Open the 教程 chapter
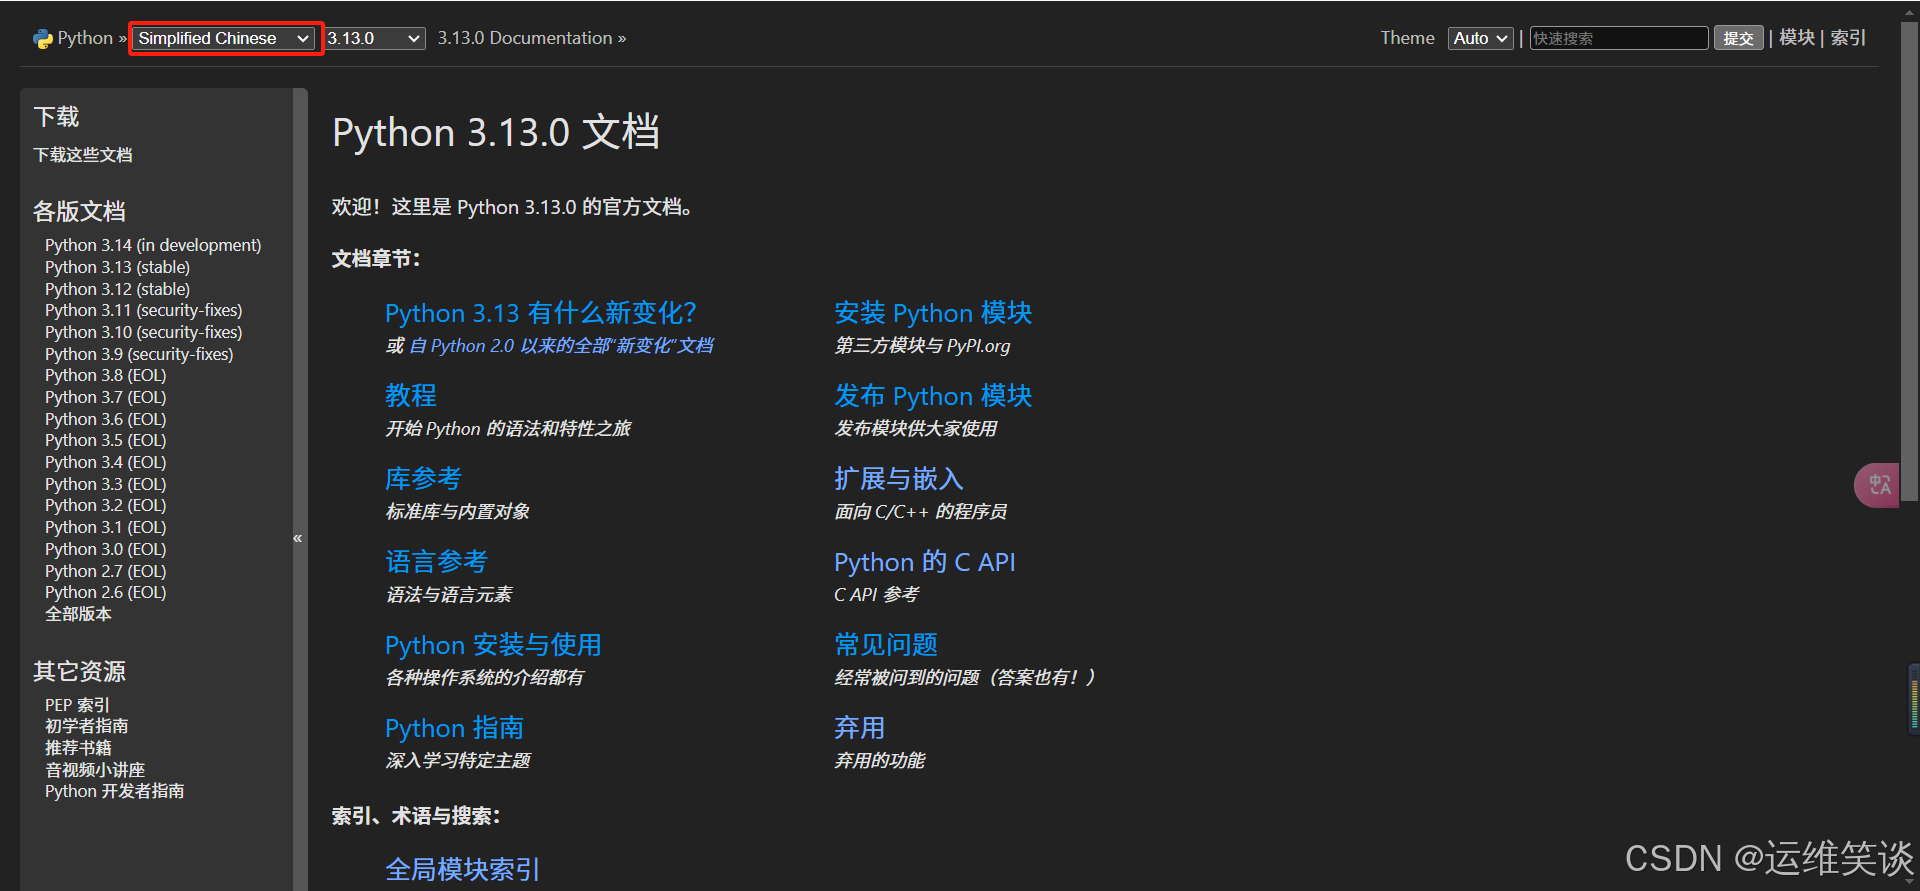 point(411,396)
